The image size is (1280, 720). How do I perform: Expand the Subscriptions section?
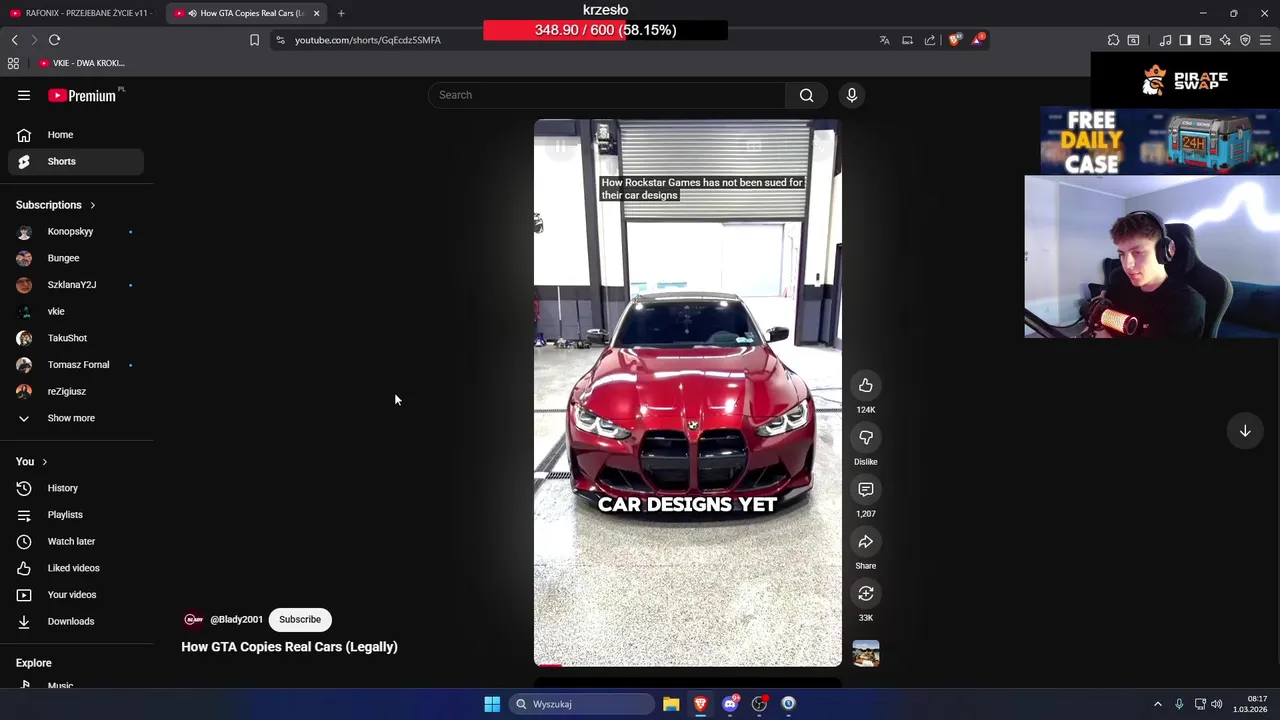[x=56, y=205]
